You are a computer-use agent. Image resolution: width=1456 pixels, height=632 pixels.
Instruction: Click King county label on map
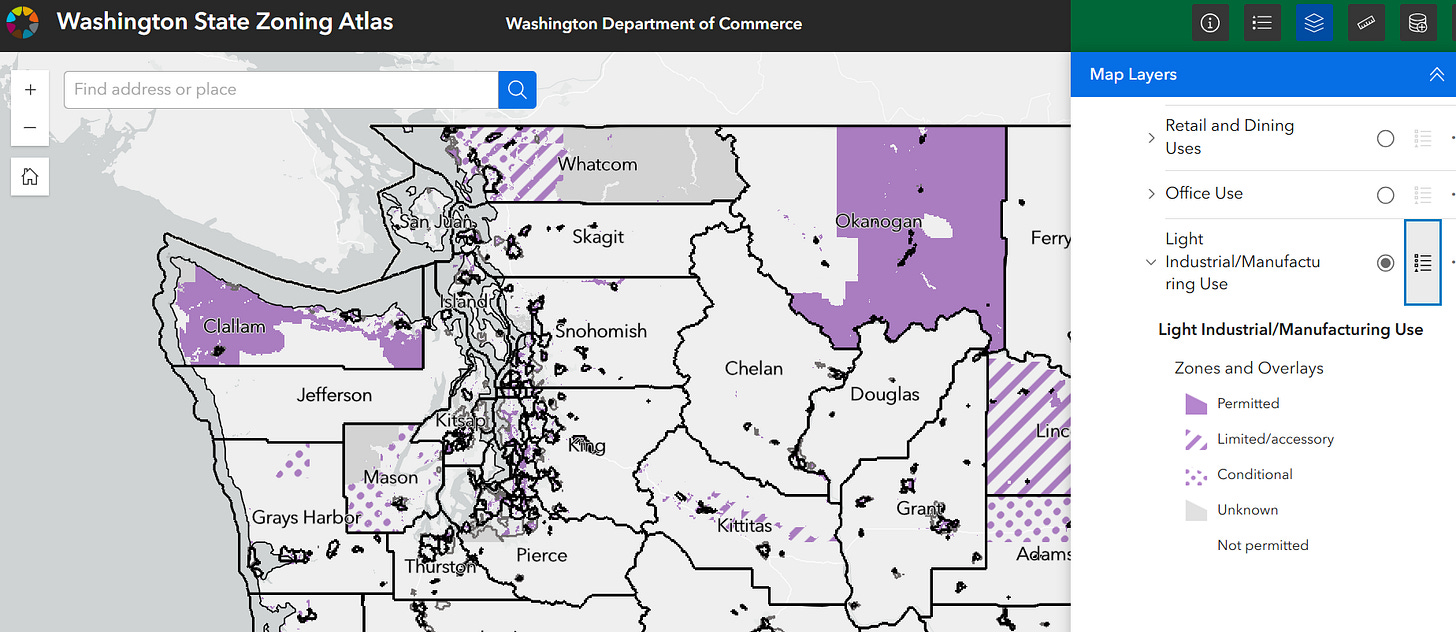pyautogui.click(x=587, y=445)
